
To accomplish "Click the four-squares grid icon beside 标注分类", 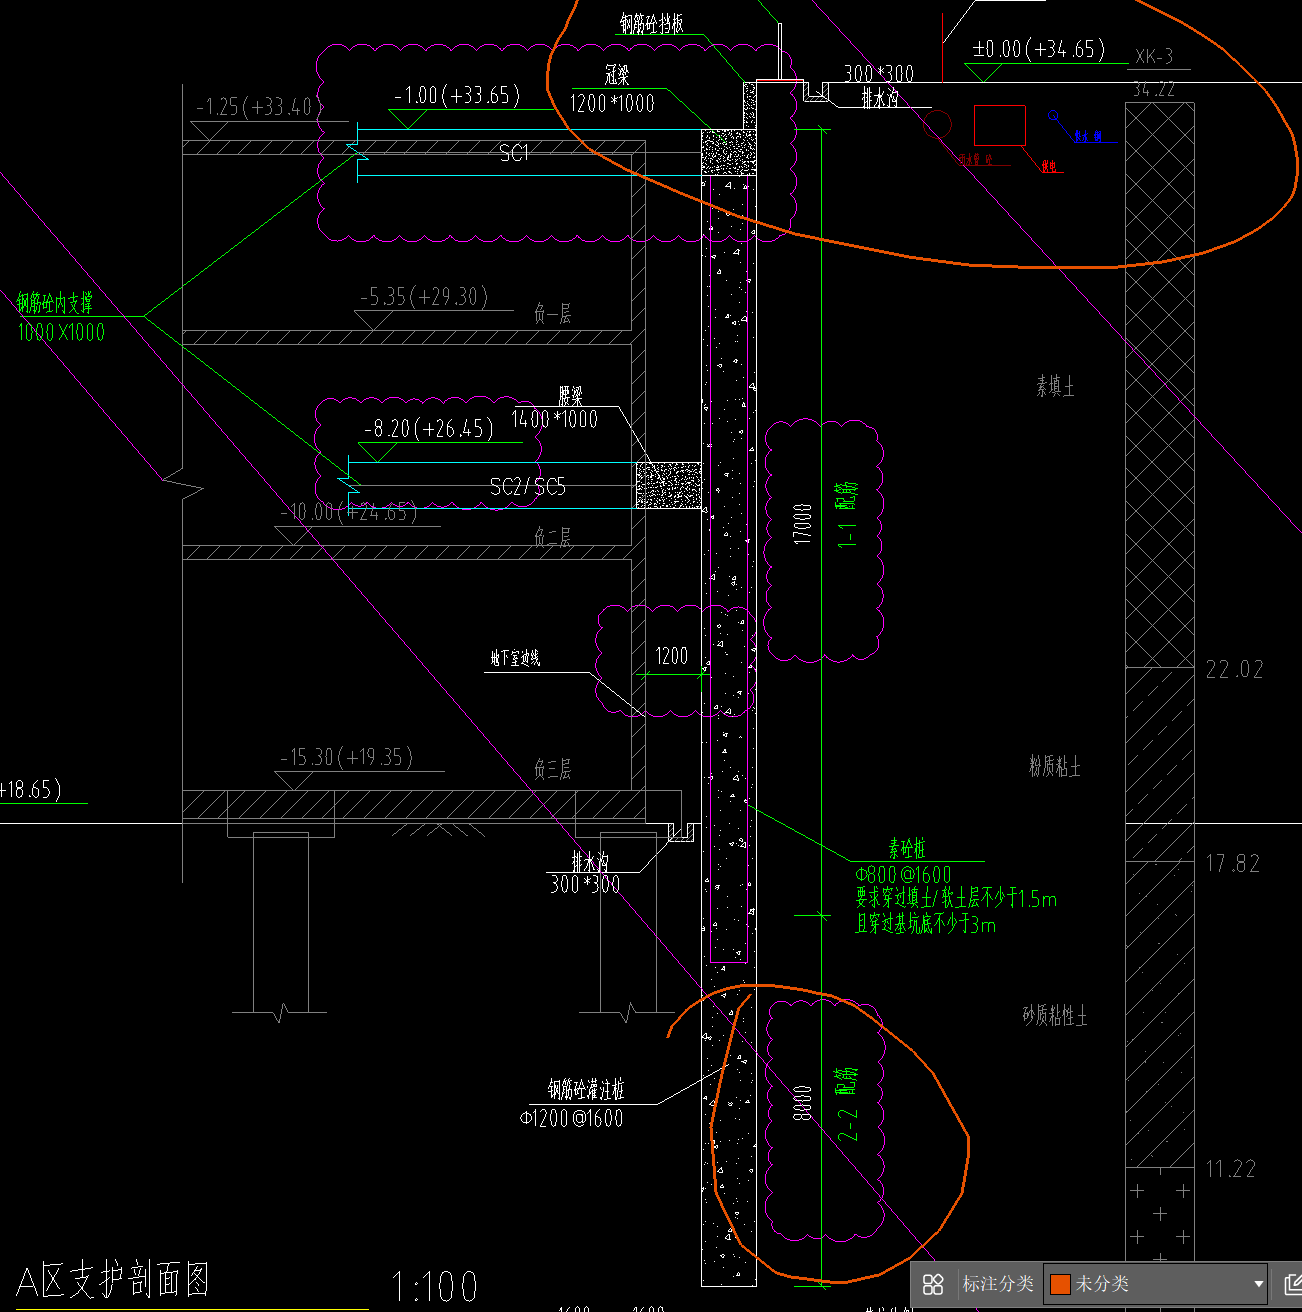I will [x=933, y=1284].
